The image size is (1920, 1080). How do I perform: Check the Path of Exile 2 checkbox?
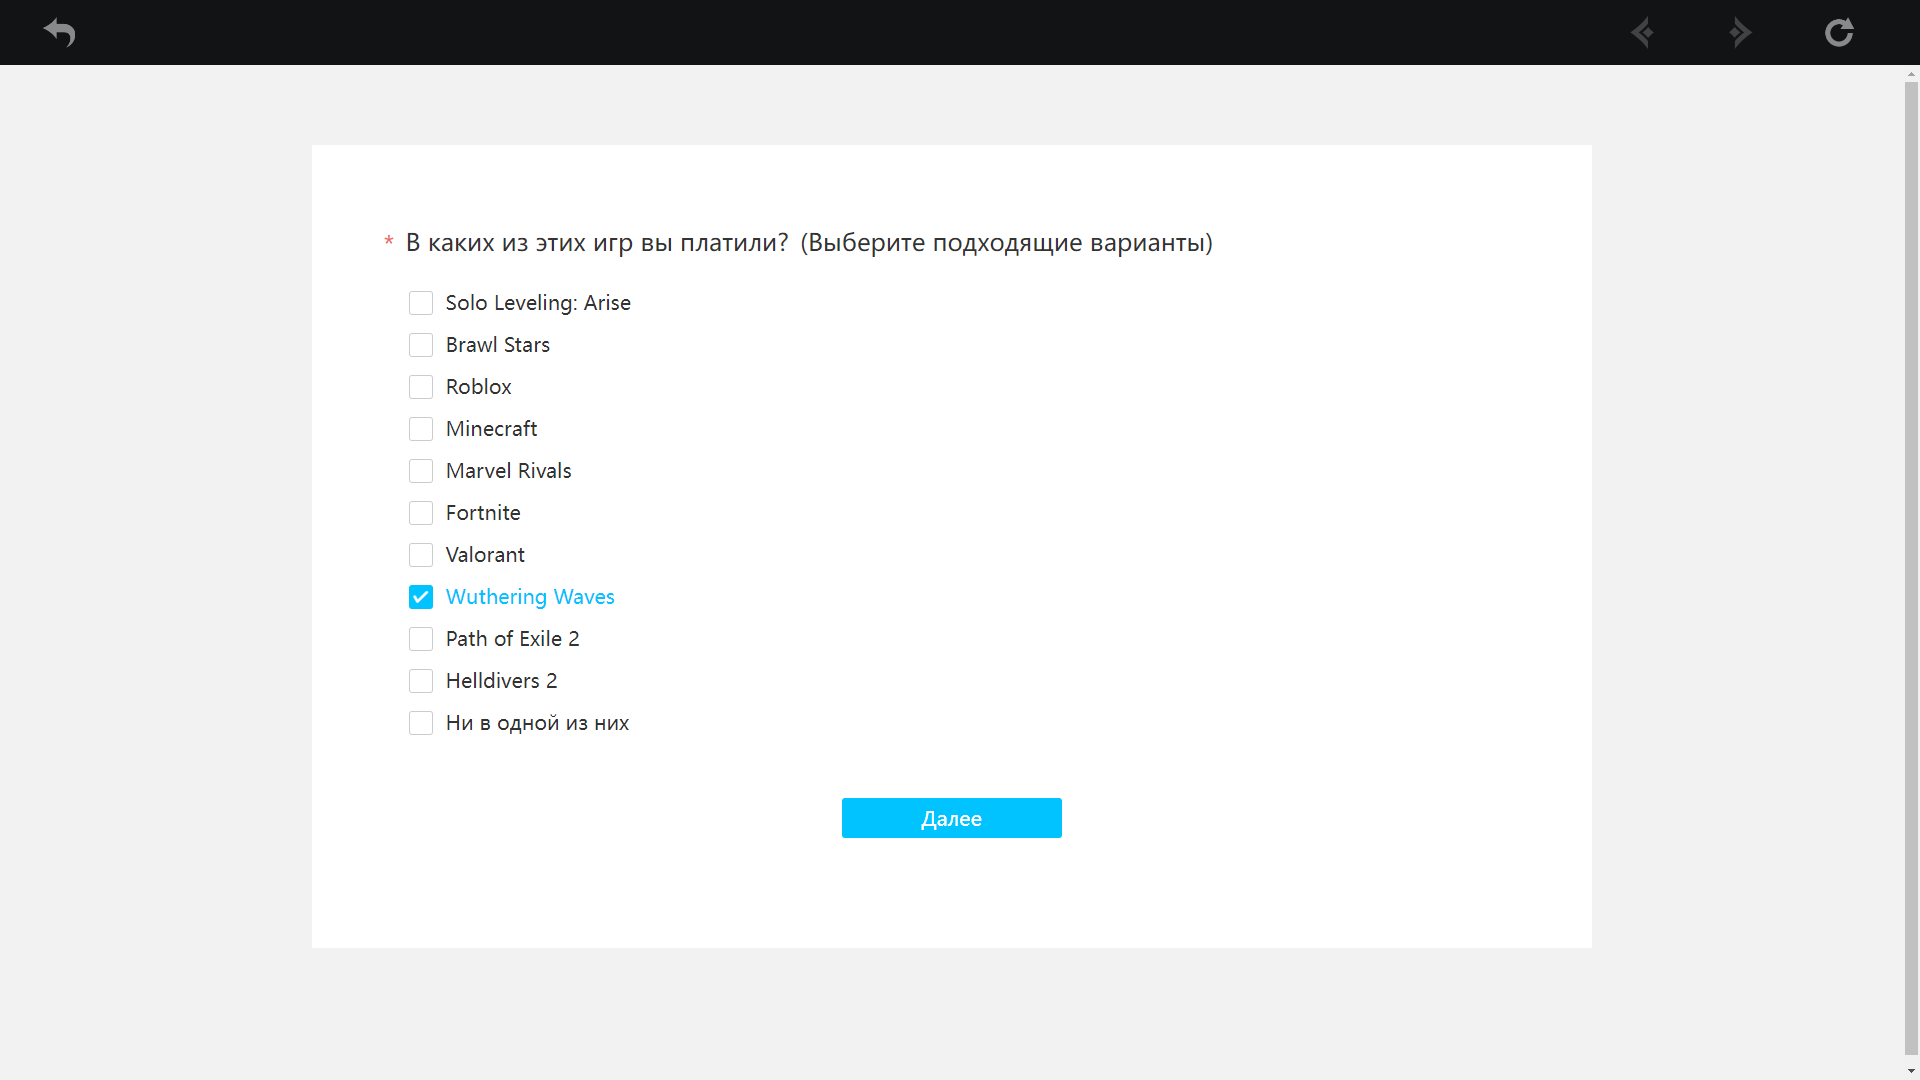421,639
